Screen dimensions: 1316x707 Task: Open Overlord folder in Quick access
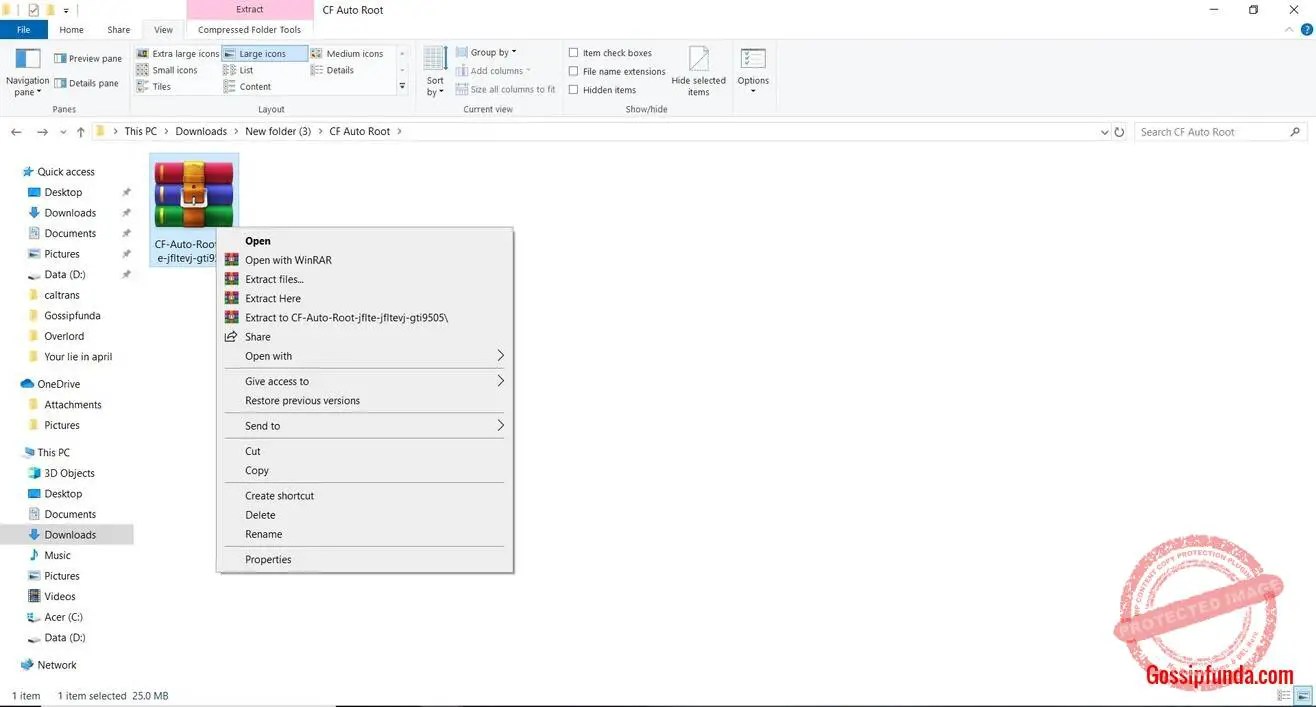click(64, 336)
